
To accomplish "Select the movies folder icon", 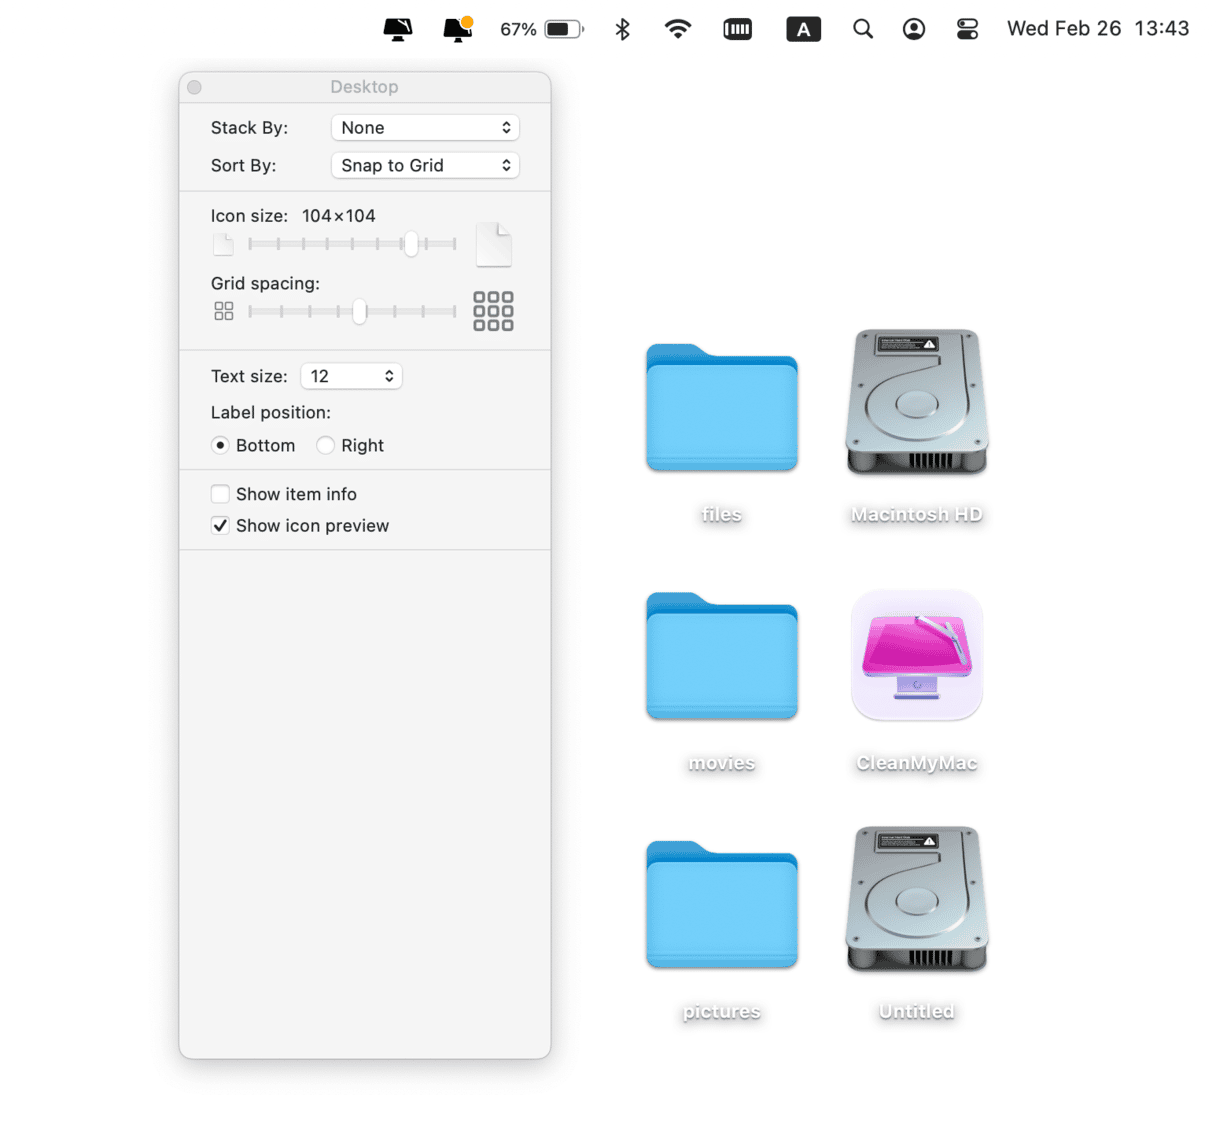I will coord(721,657).
